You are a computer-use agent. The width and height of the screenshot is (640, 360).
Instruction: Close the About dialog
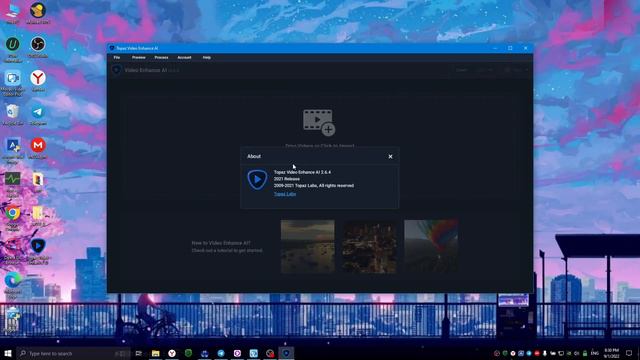(390, 156)
